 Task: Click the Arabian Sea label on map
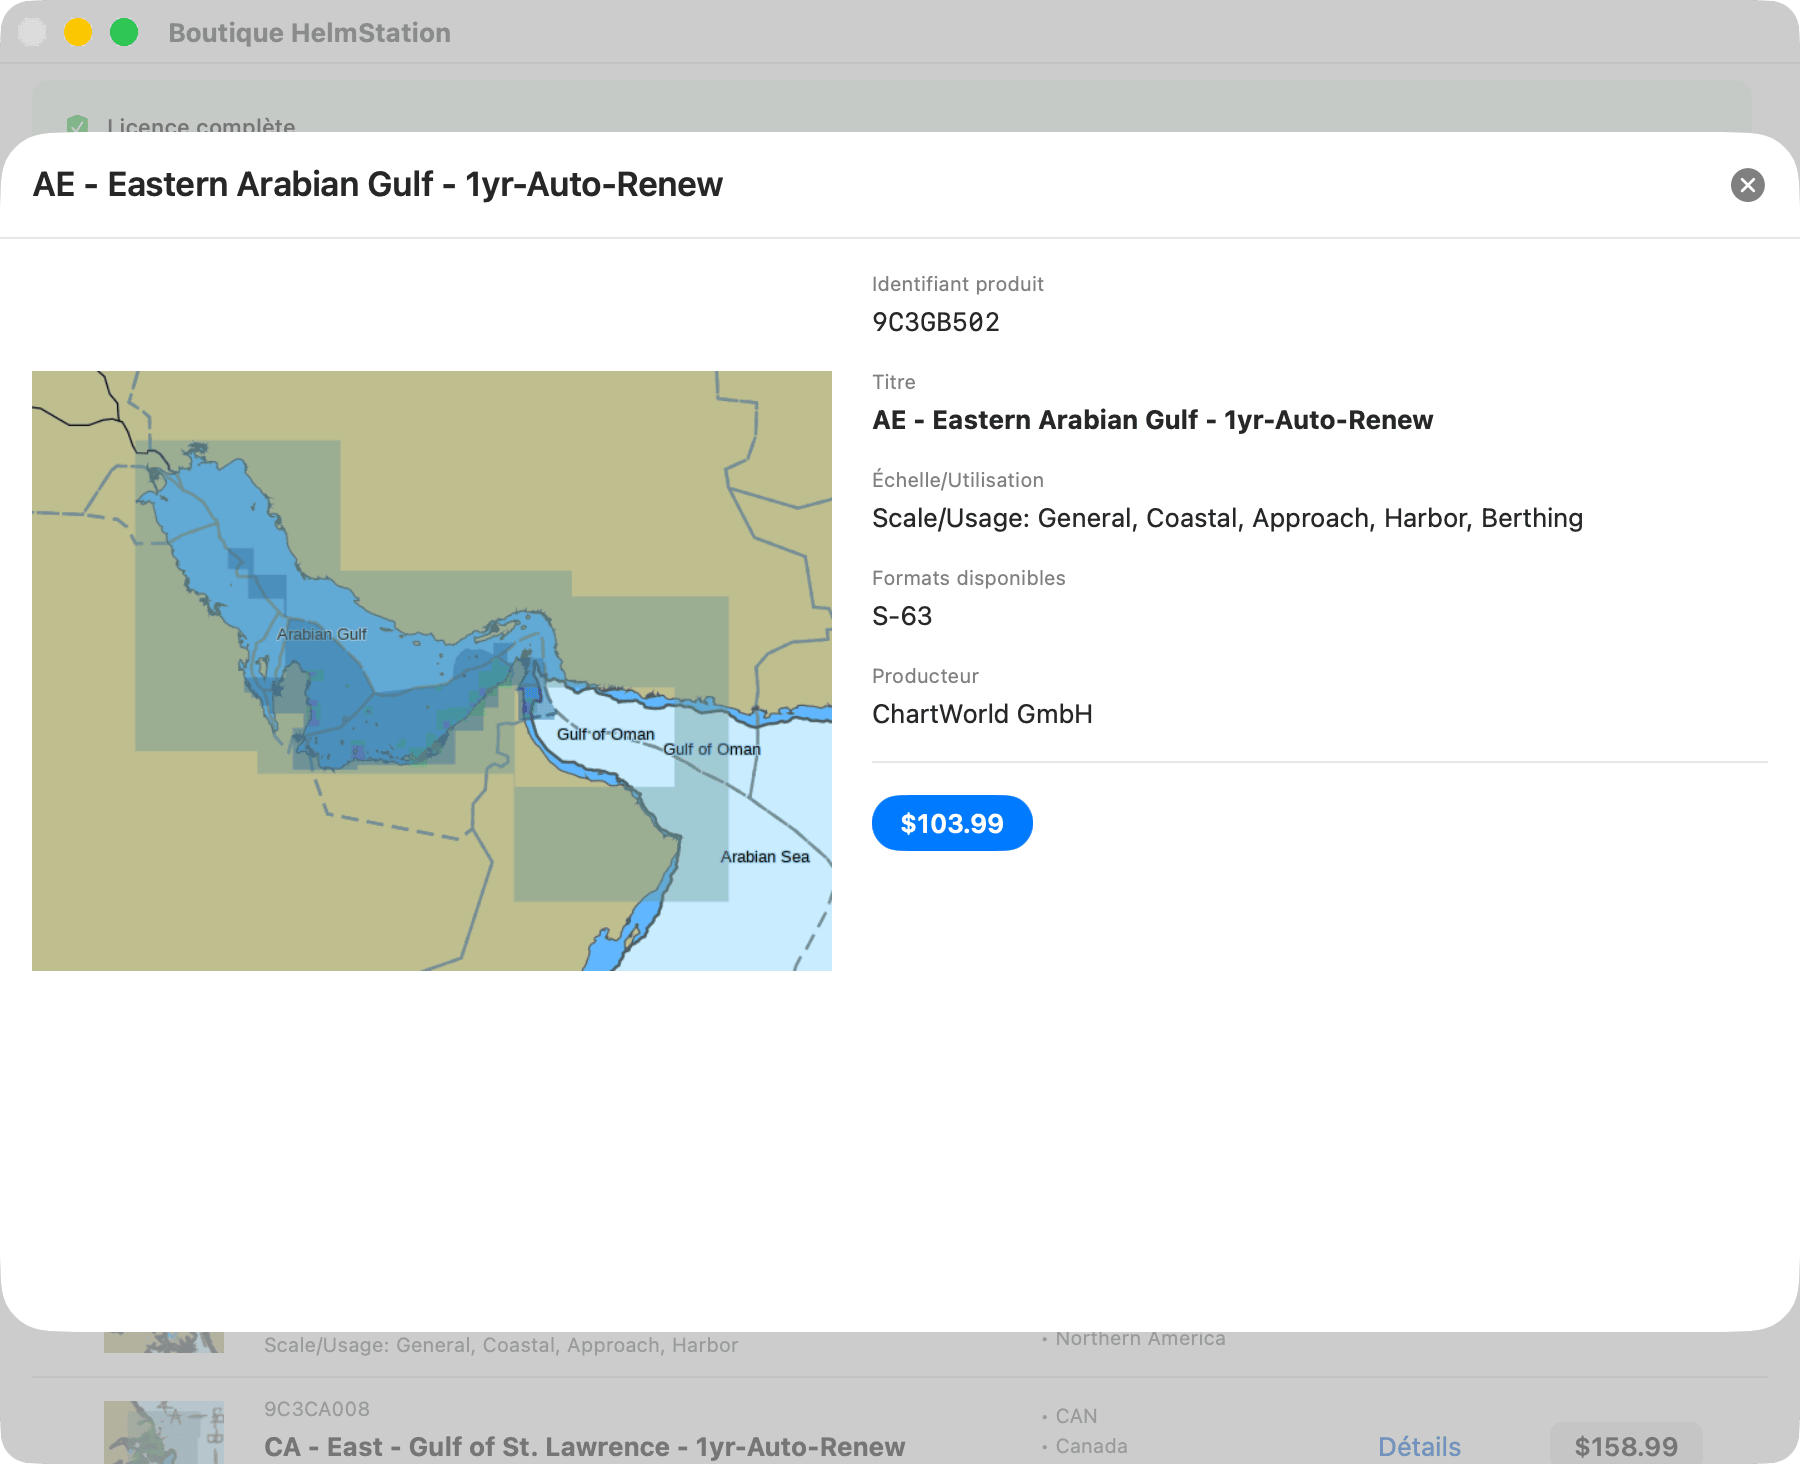[765, 857]
